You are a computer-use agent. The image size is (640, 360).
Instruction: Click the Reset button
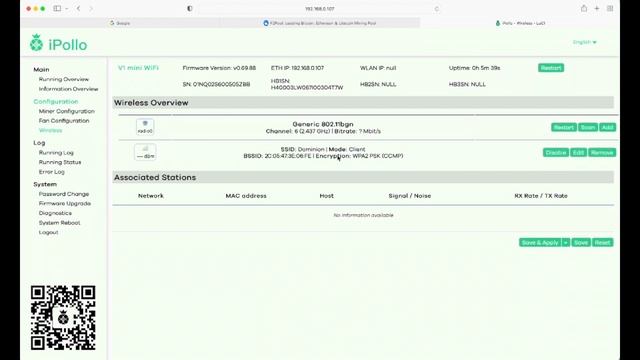click(x=602, y=242)
